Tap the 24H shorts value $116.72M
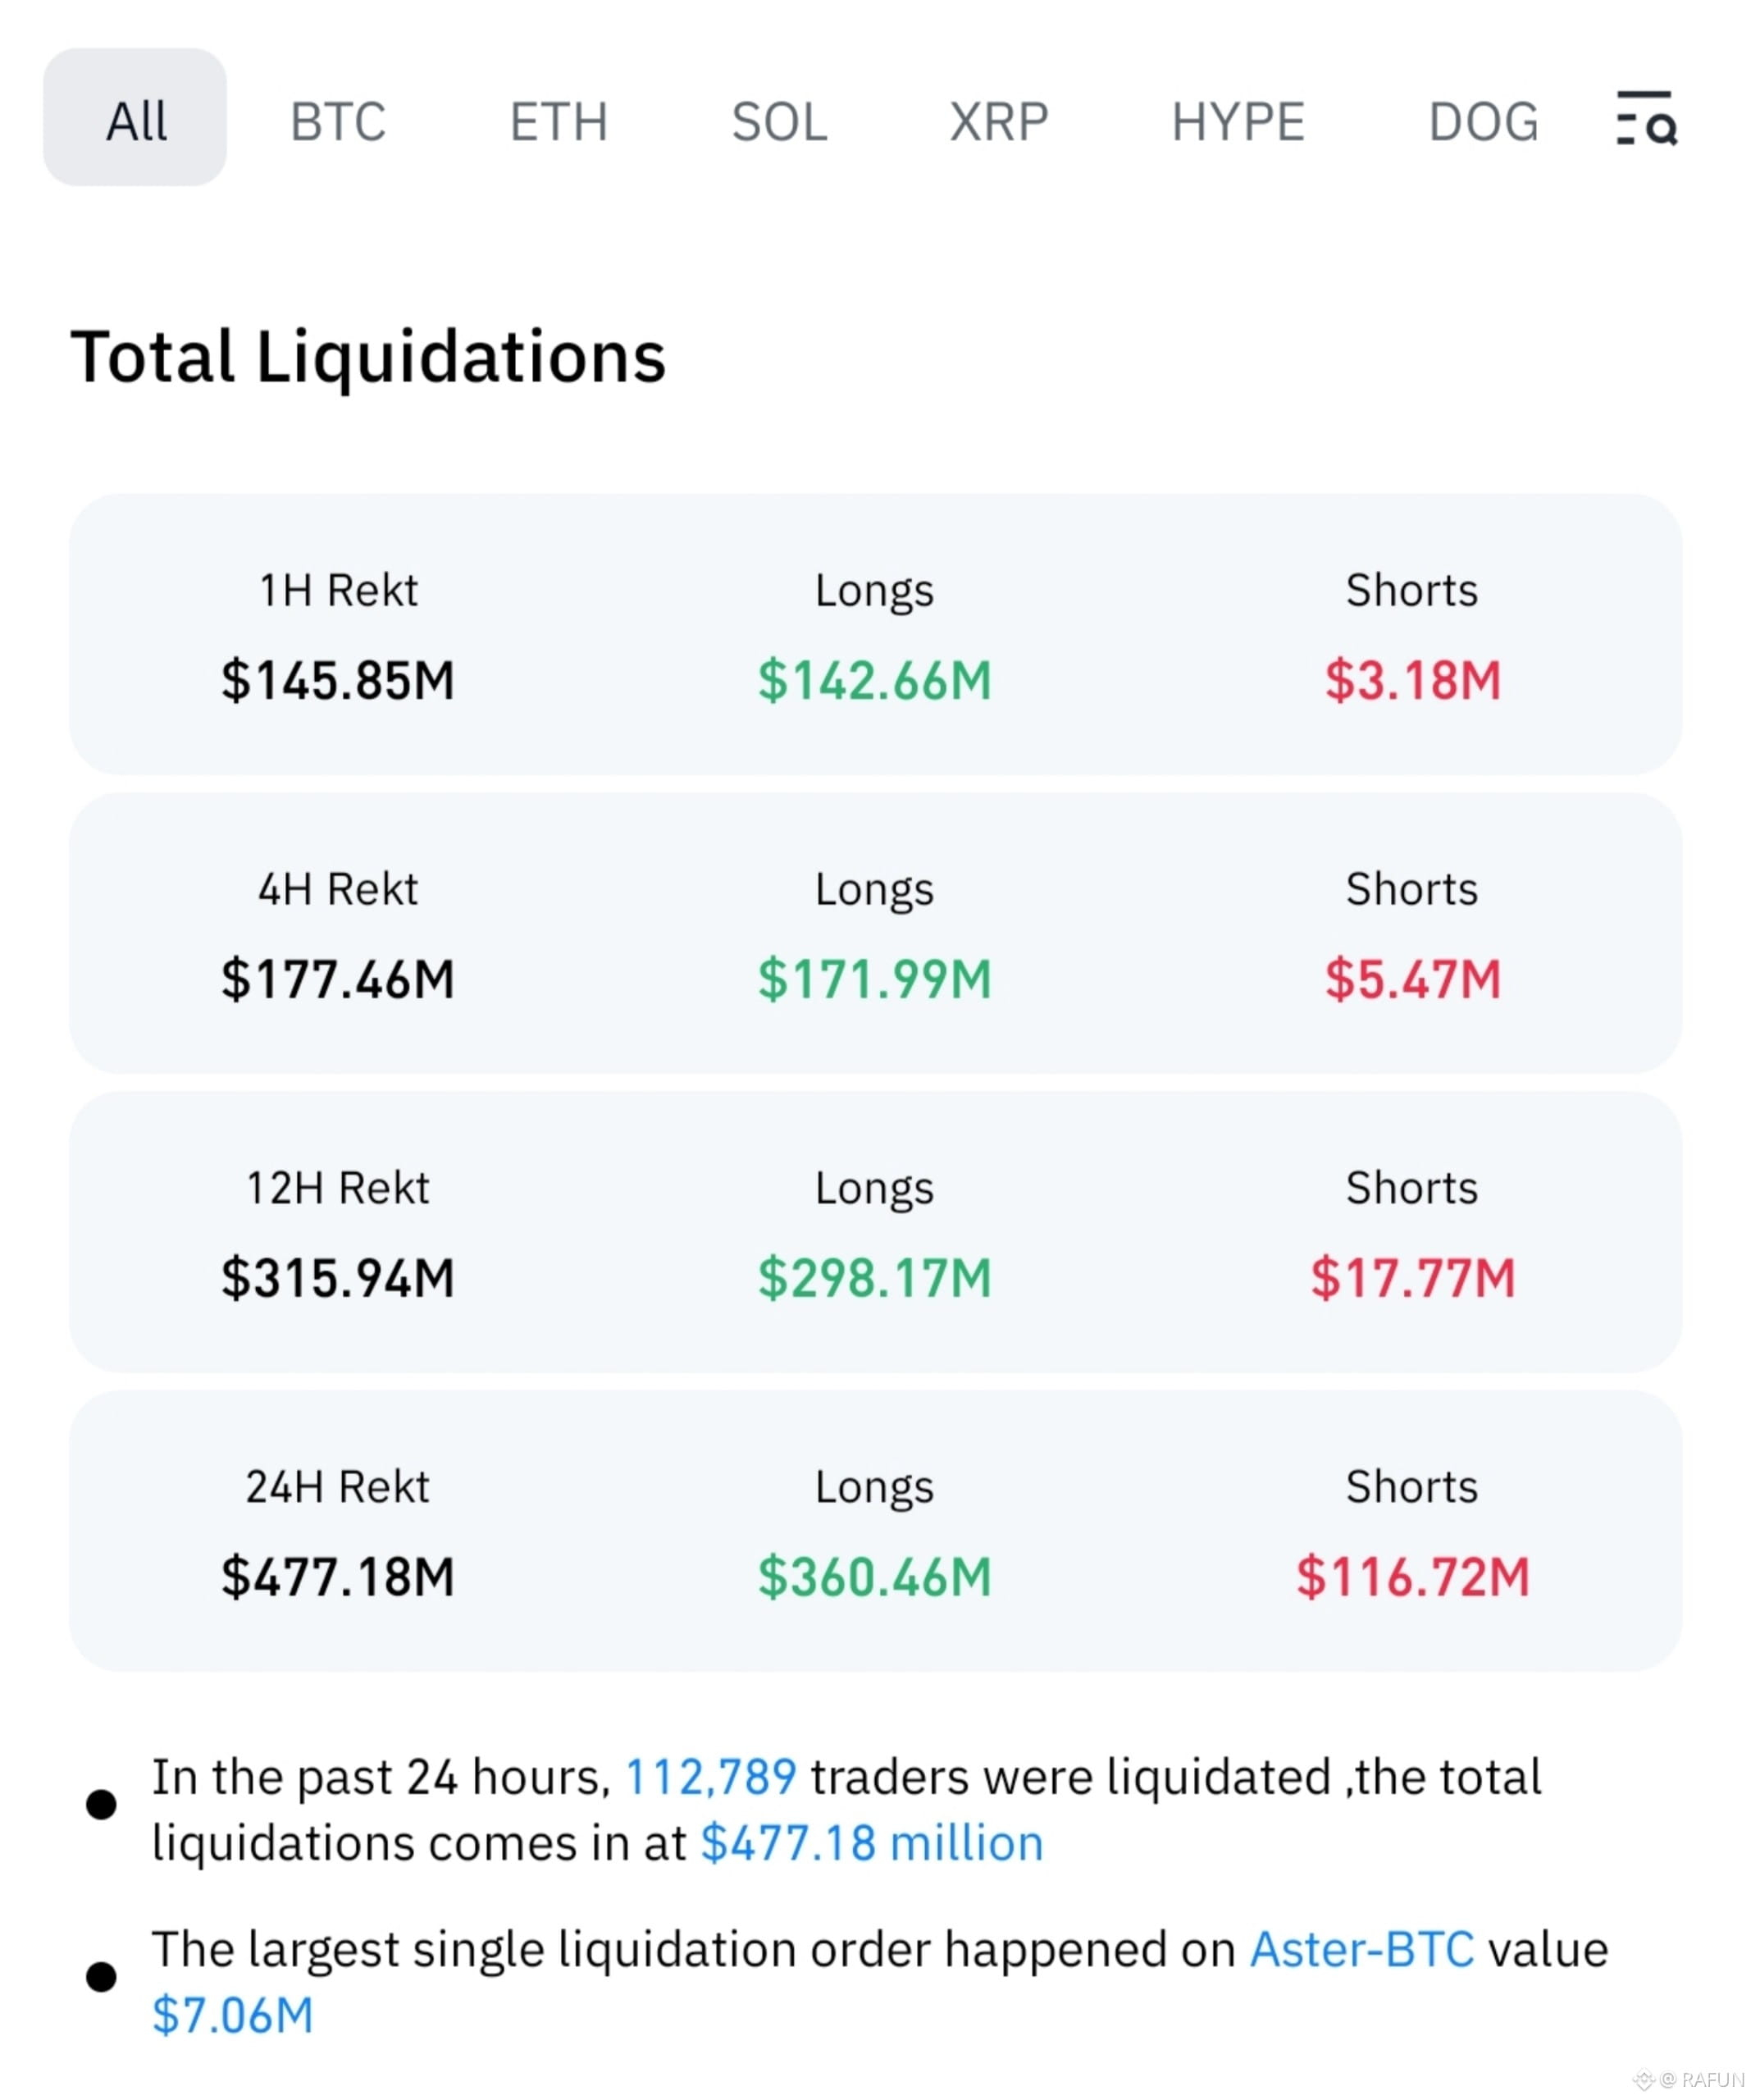 pyautogui.click(x=1412, y=1576)
